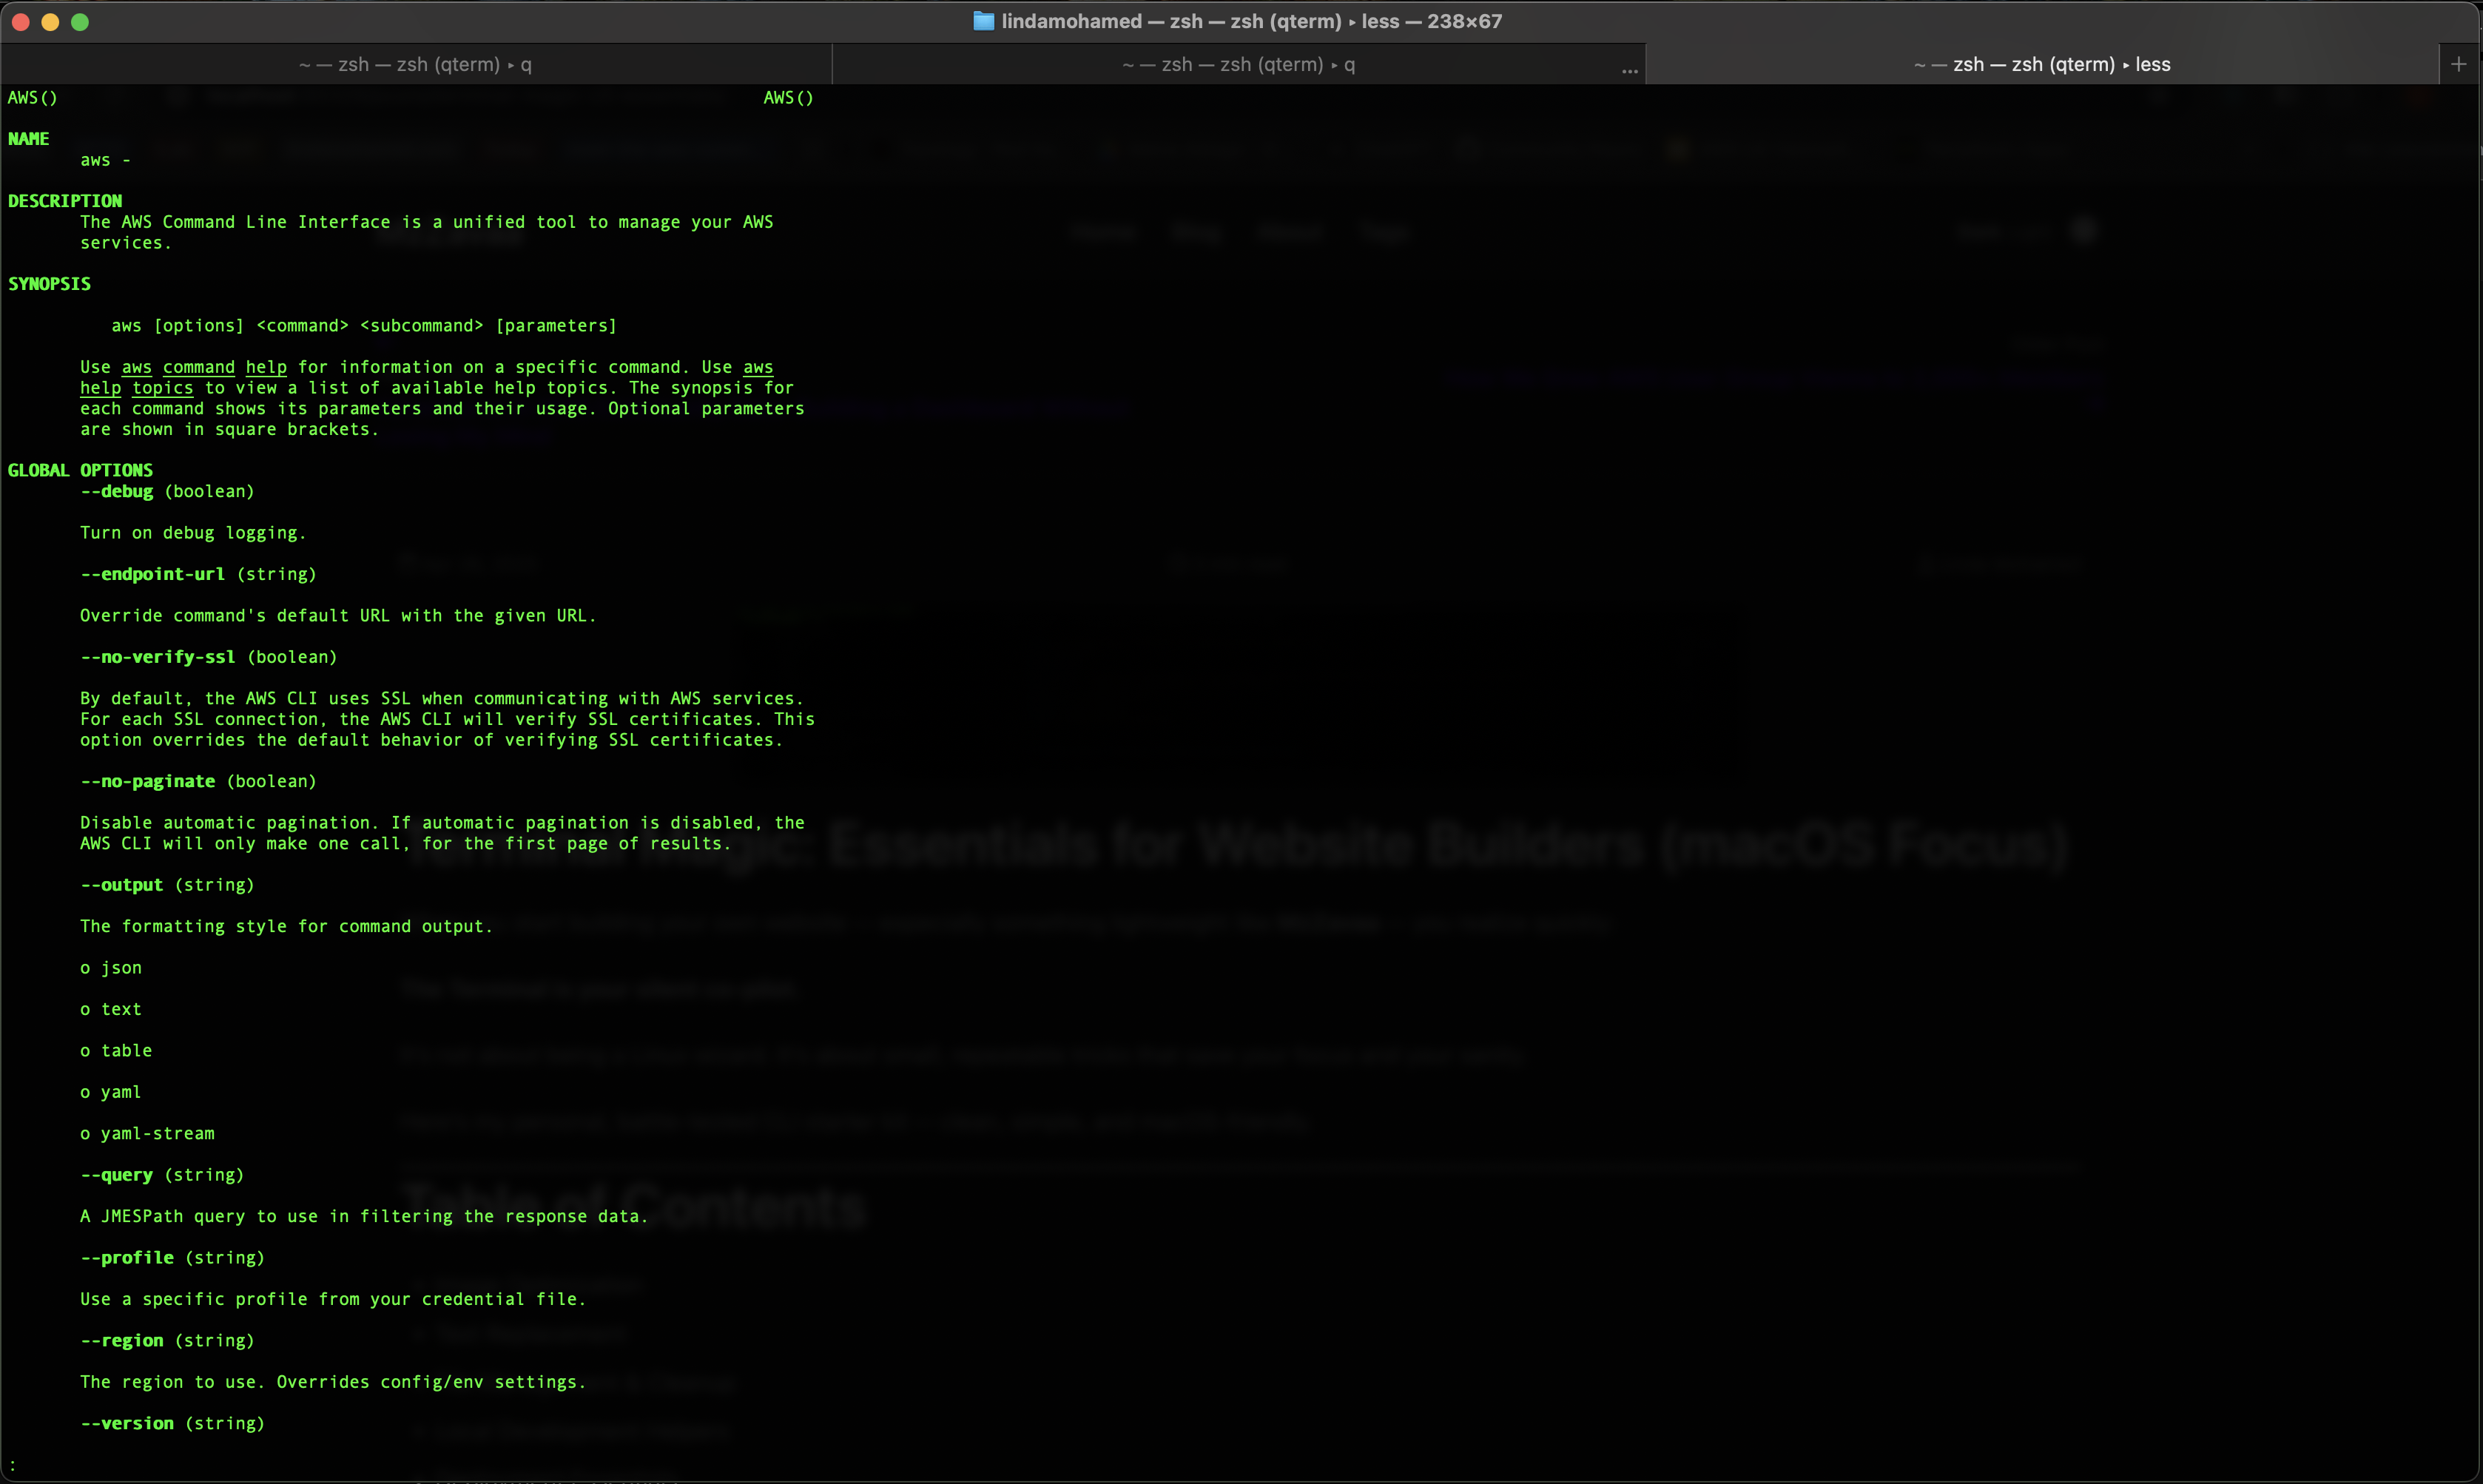Click the '--debug' option text
Image resolution: width=2483 pixels, height=1484 pixels.
pos(117,491)
